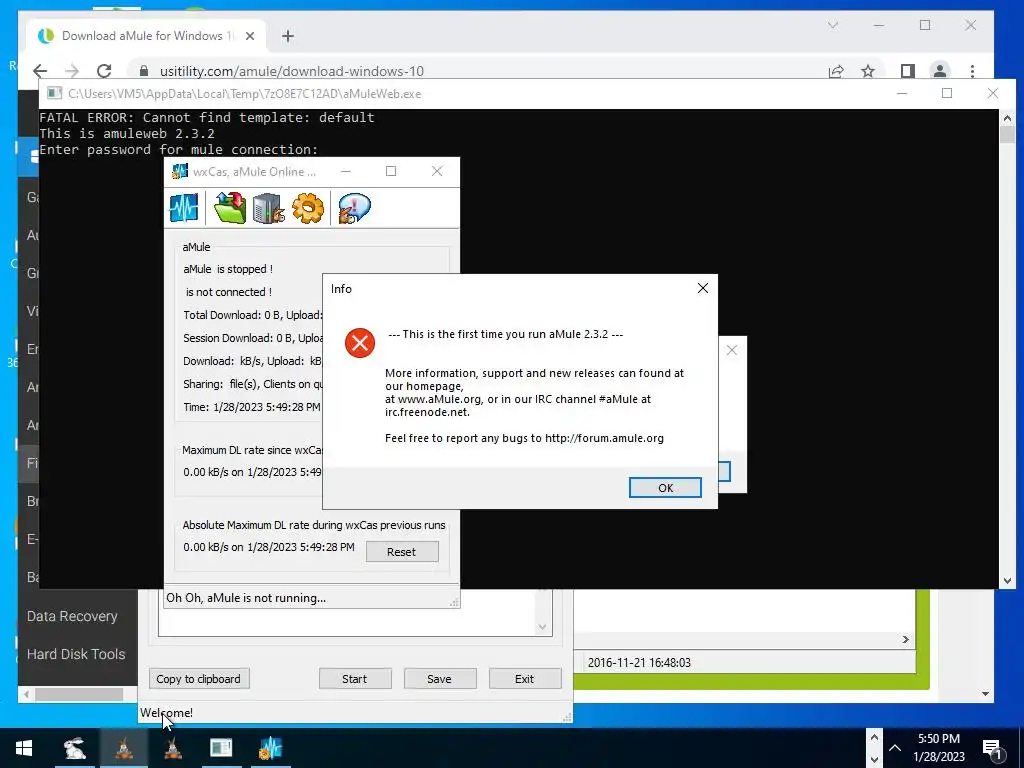Toggle the browser side panel icon
This screenshot has height=768, width=1024.
click(x=907, y=71)
